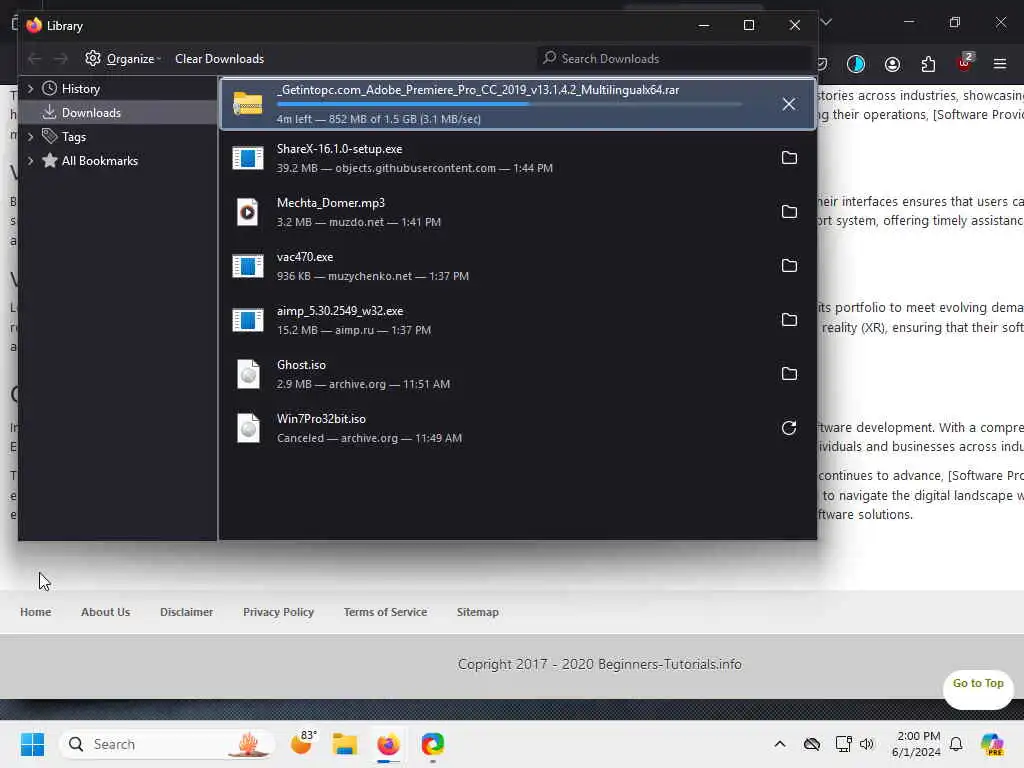
Task: Open containing folder for vac470.exe
Action: pos(789,265)
